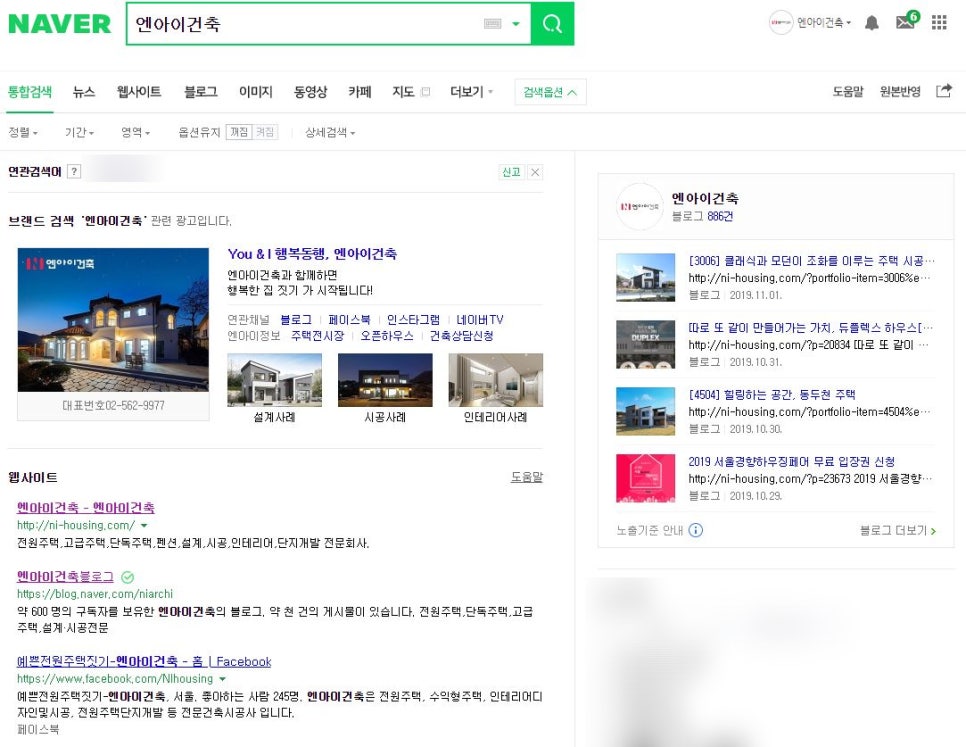Screen dimensions: 966x747
Task: Open the [3006] 클래식과 모던 blog post
Action: point(811,260)
